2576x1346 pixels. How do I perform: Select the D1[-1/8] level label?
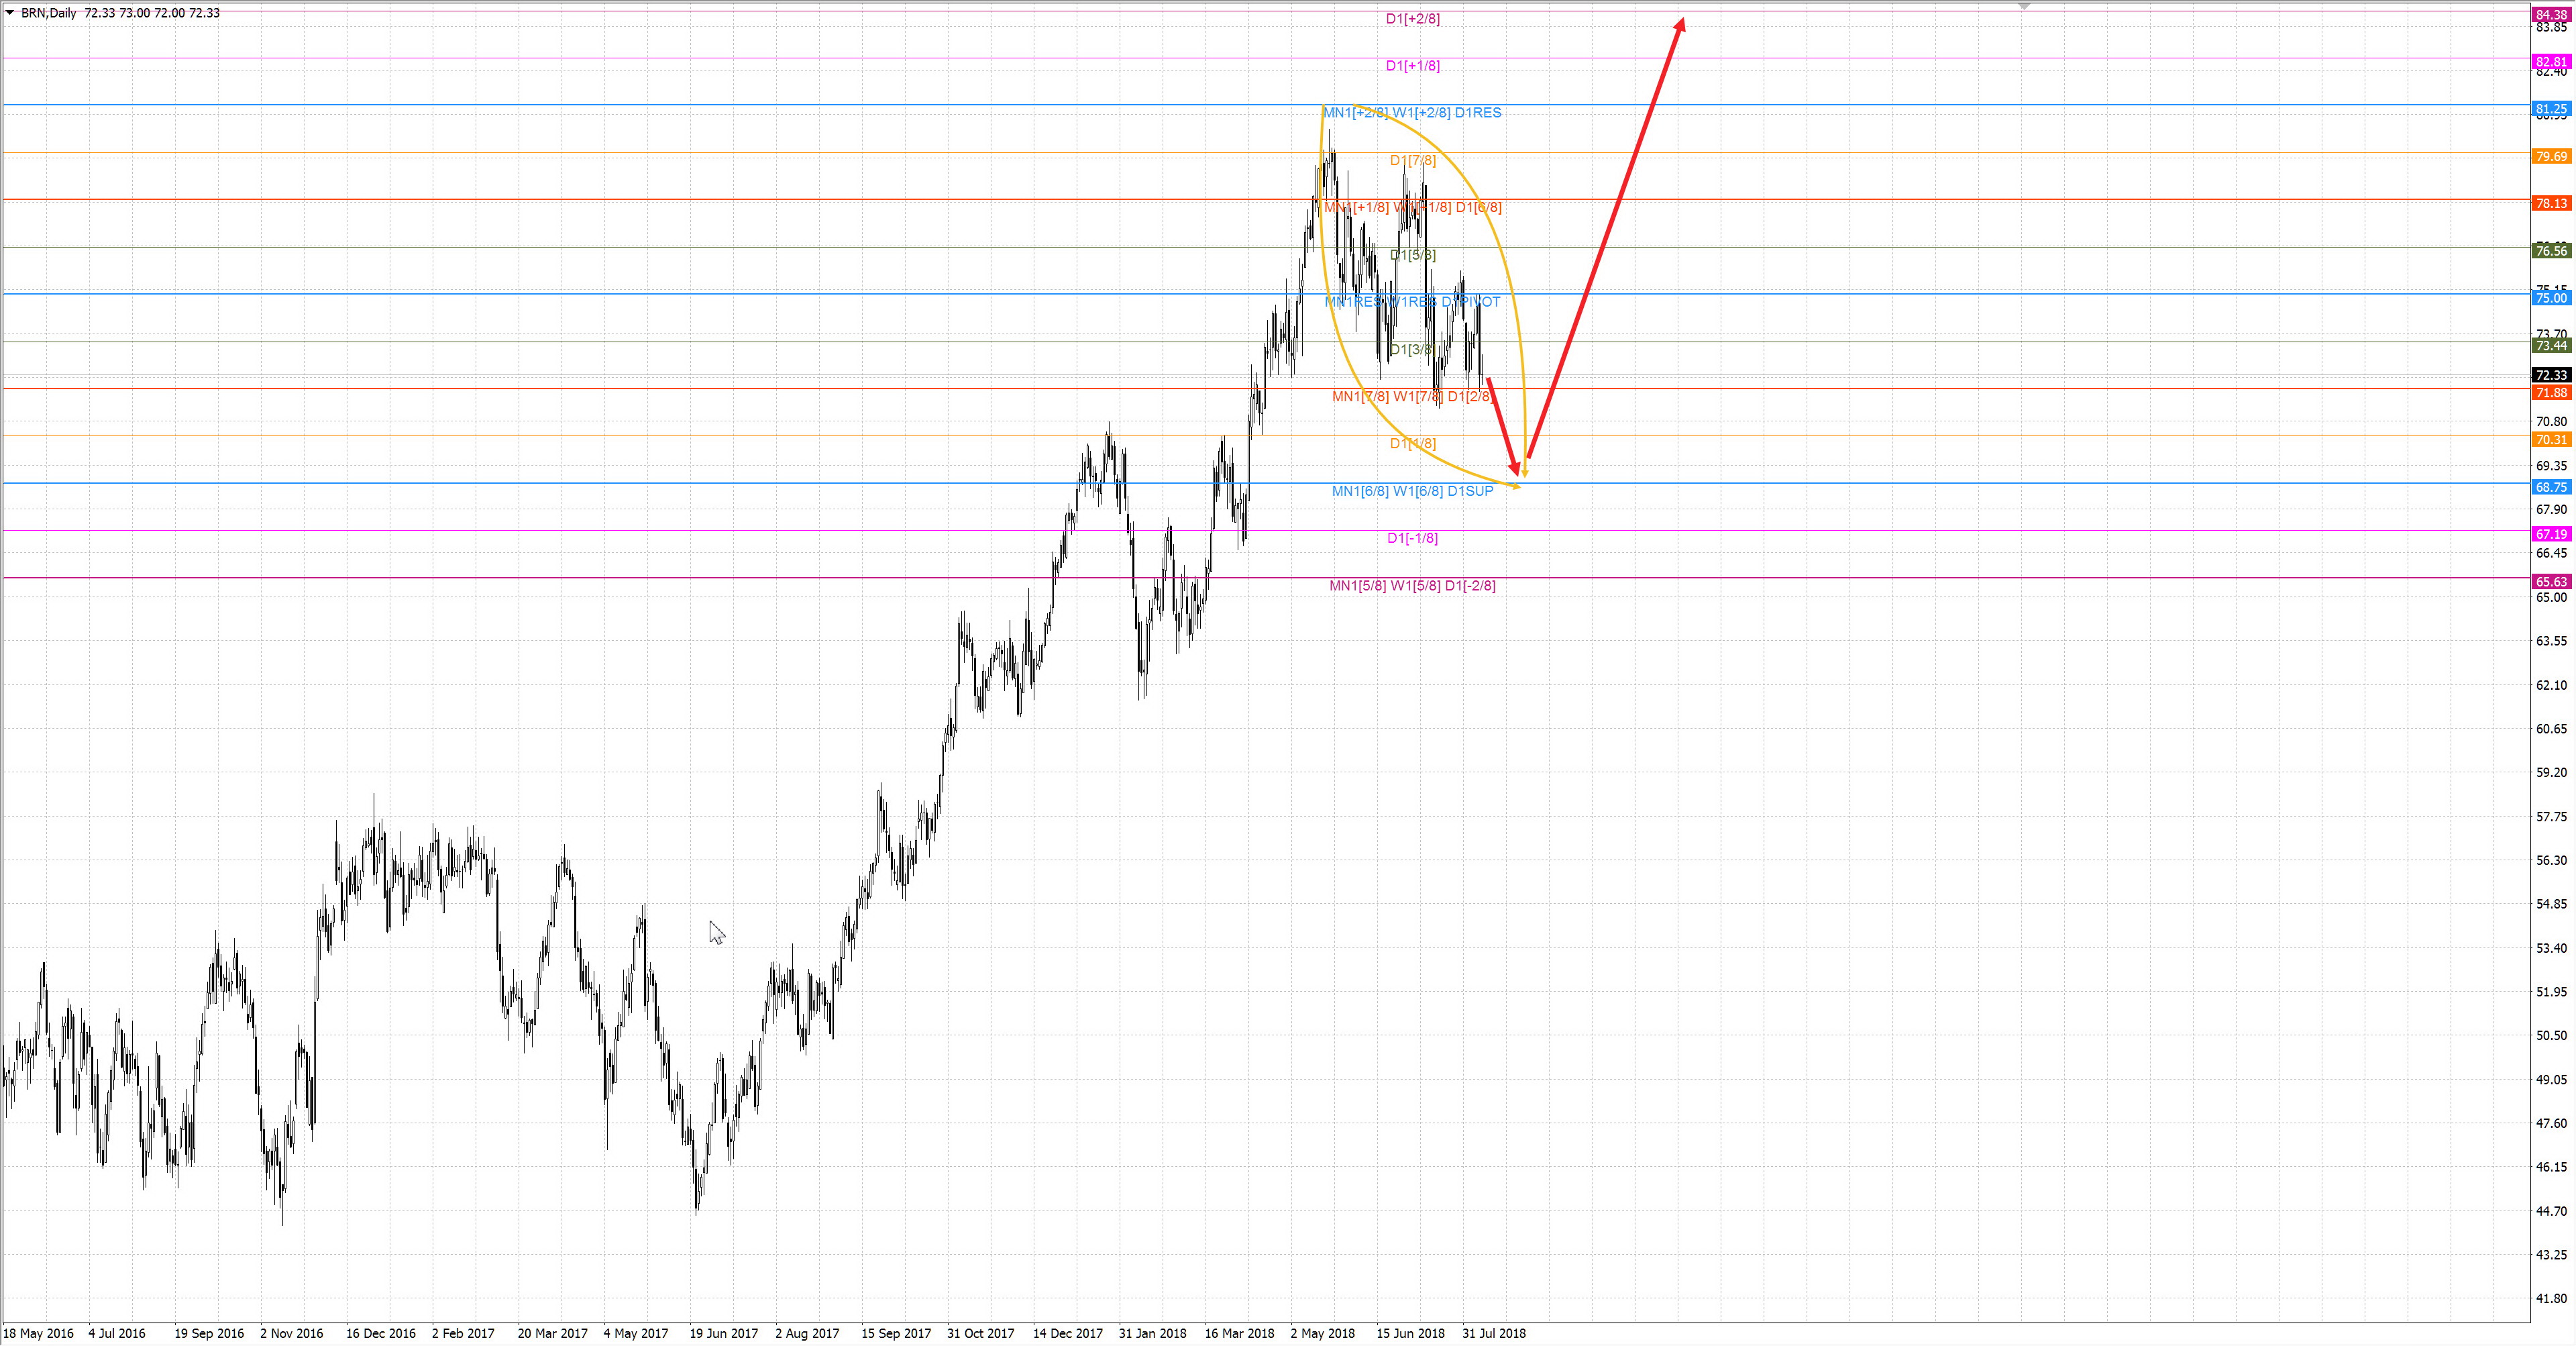coord(1412,538)
